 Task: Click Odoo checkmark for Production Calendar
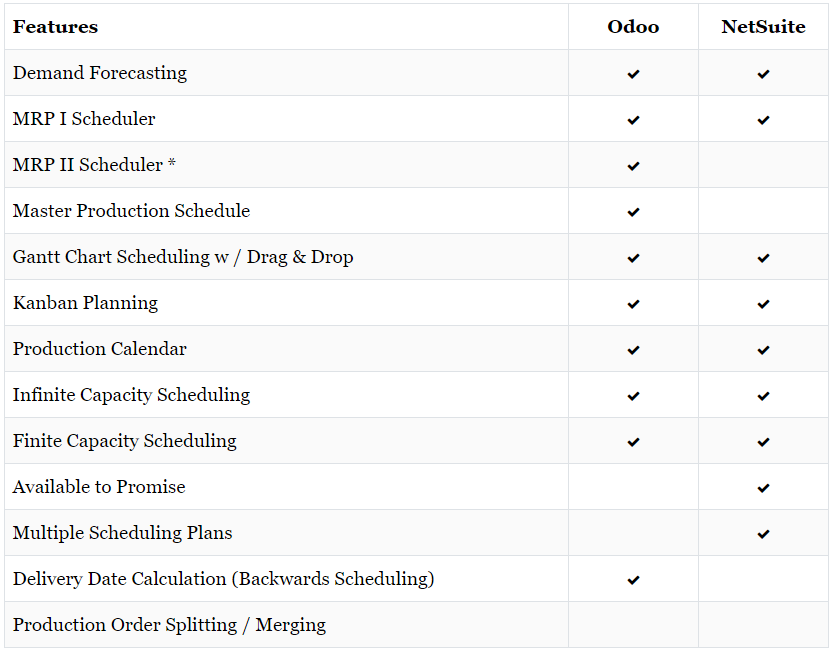(633, 350)
